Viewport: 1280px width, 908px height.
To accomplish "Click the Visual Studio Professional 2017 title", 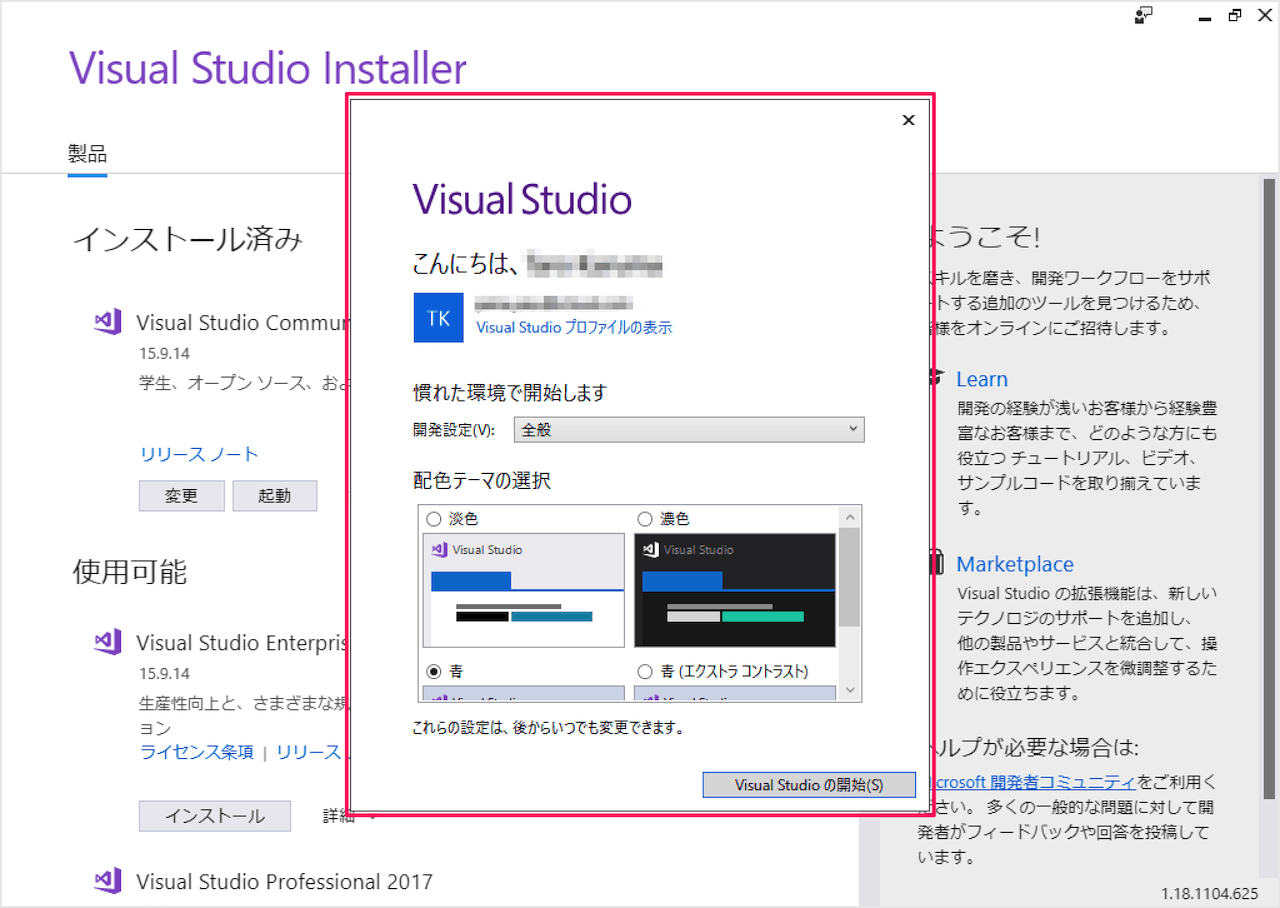I will click(x=284, y=881).
